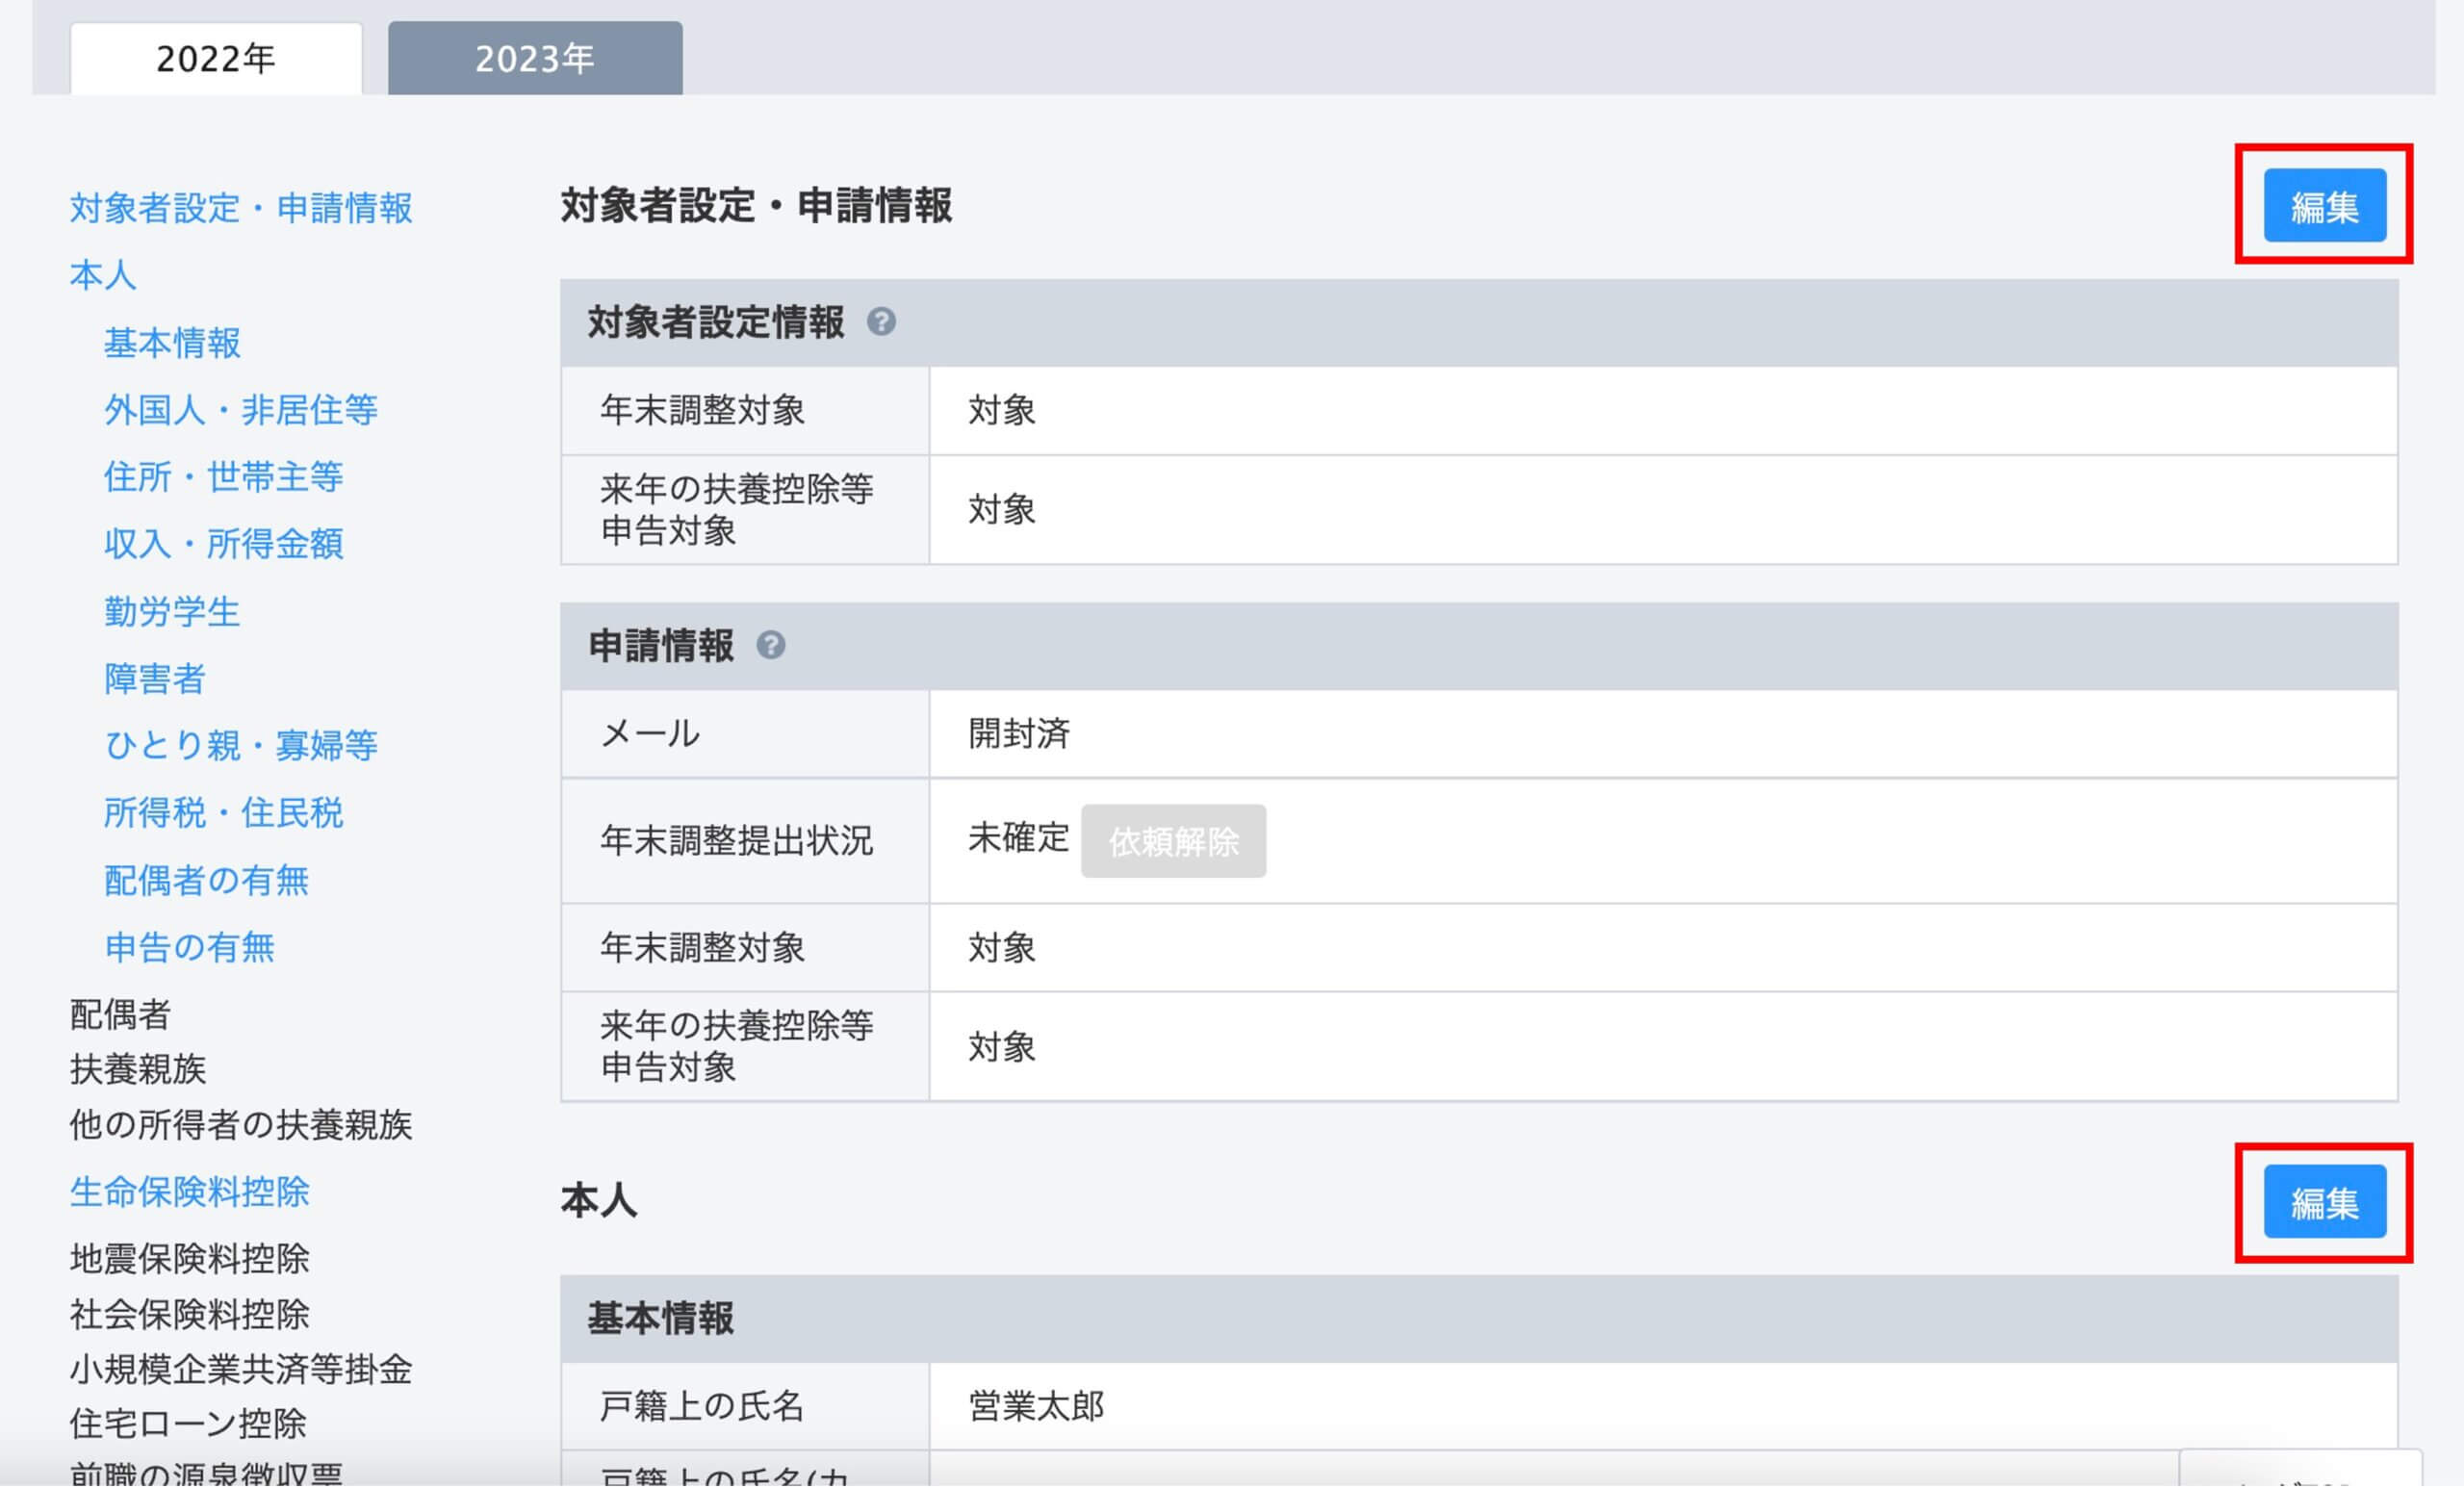Image resolution: width=2464 pixels, height=1488 pixels.
Task: Navigate to 住所・世帯主等 link
Action: (x=224, y=477)
